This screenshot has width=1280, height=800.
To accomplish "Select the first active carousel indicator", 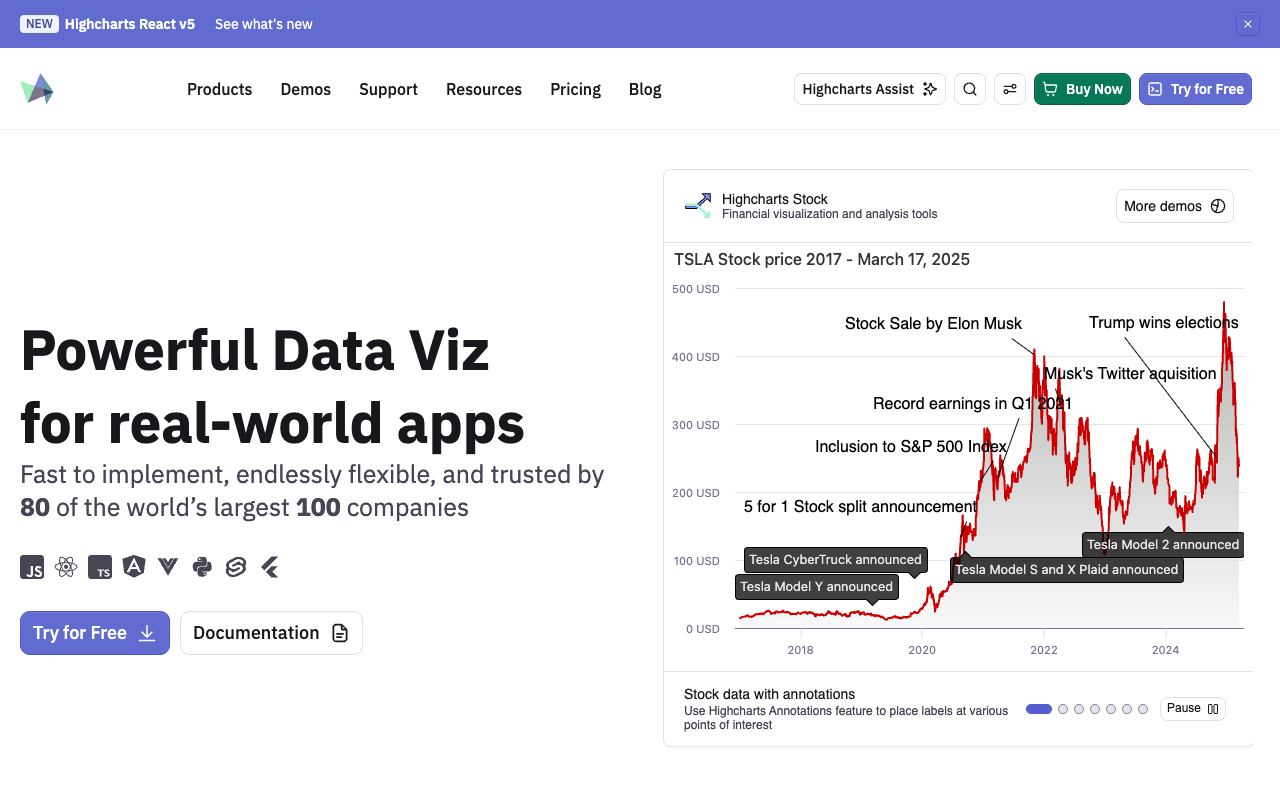I will [x=1039, y=709].
